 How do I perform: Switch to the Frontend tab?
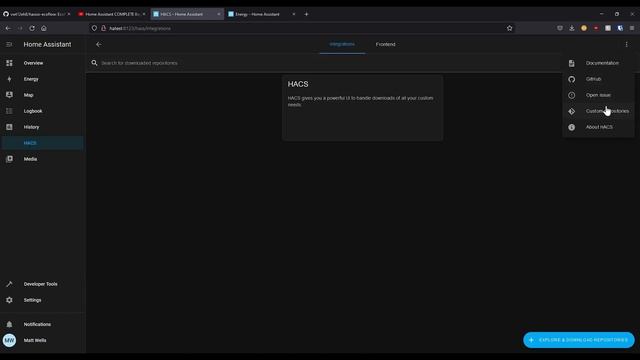click(x=385, y=44)
